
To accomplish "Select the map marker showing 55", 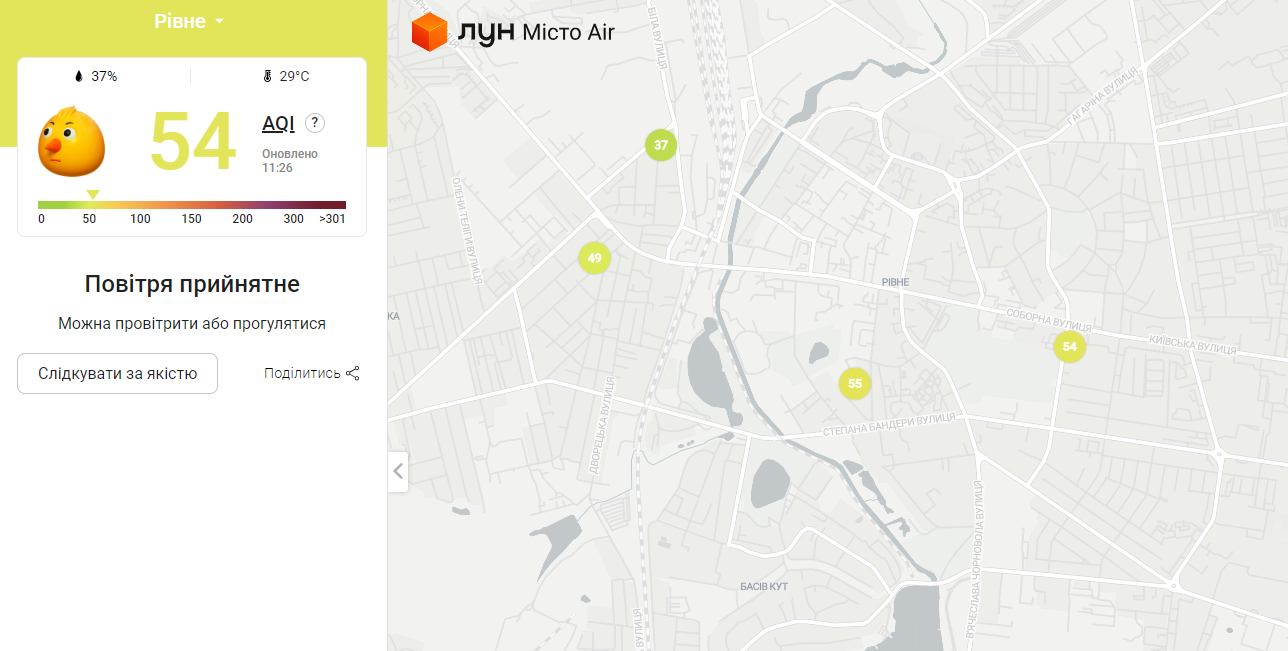I will pos(854,383).
